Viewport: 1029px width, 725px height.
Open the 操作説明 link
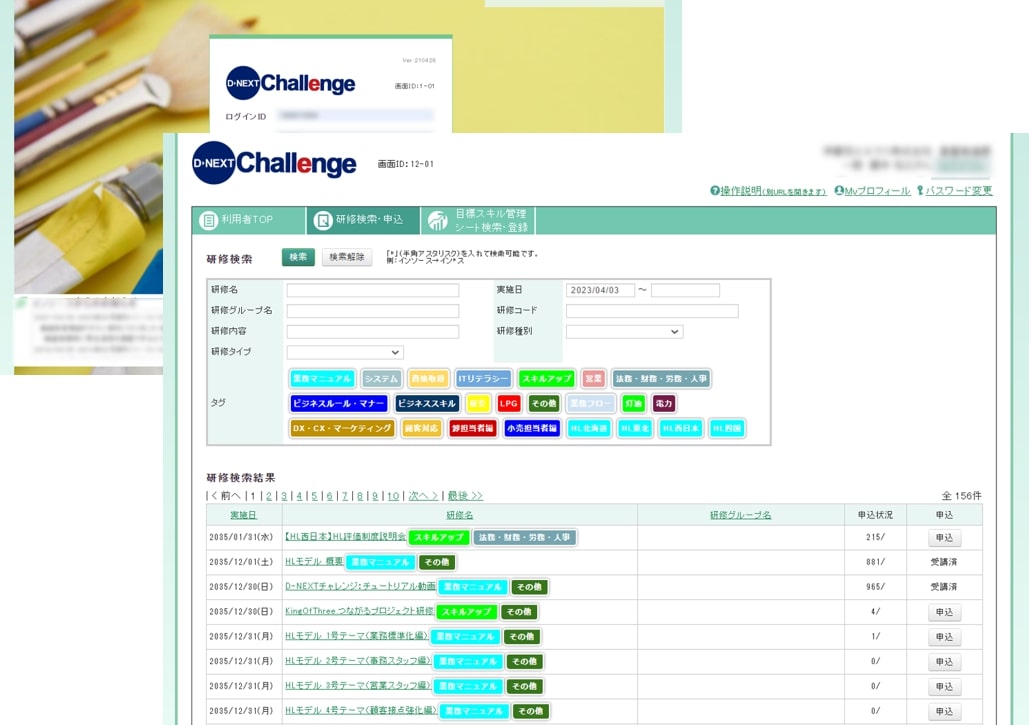tap(773, 191)
